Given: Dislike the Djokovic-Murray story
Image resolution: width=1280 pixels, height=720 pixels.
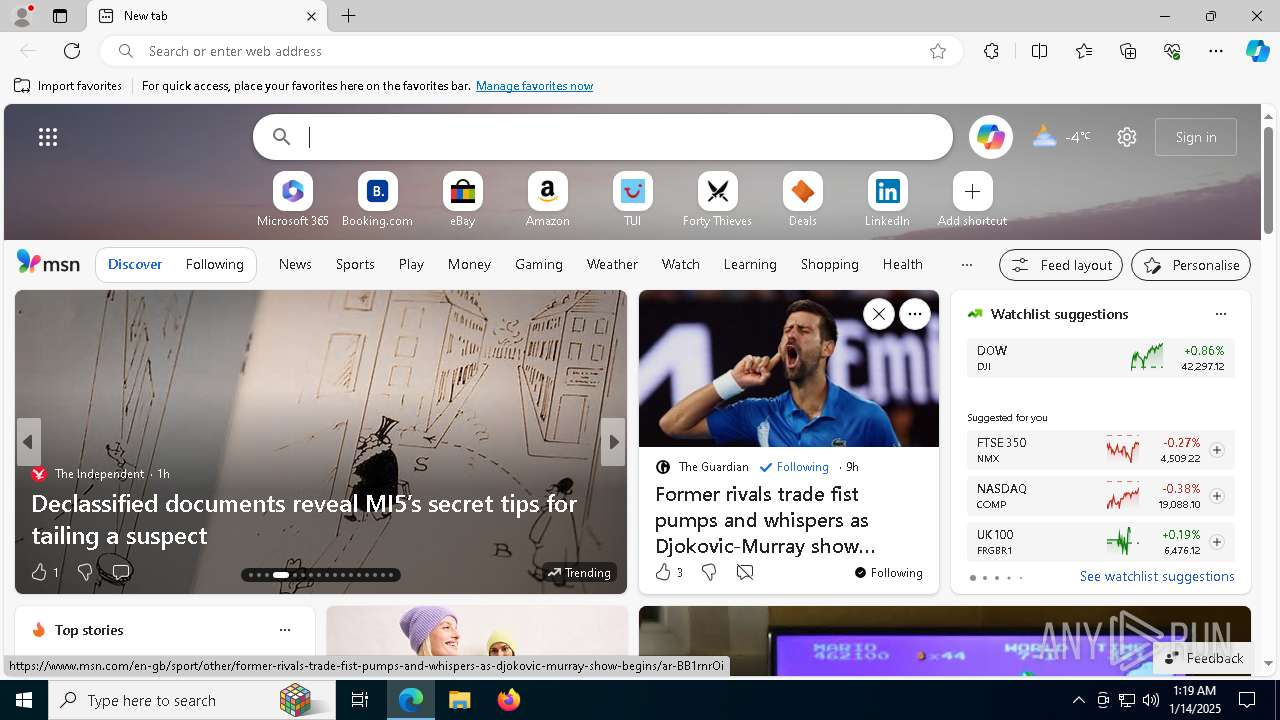Looking at the screenshot, I should 709,572.
